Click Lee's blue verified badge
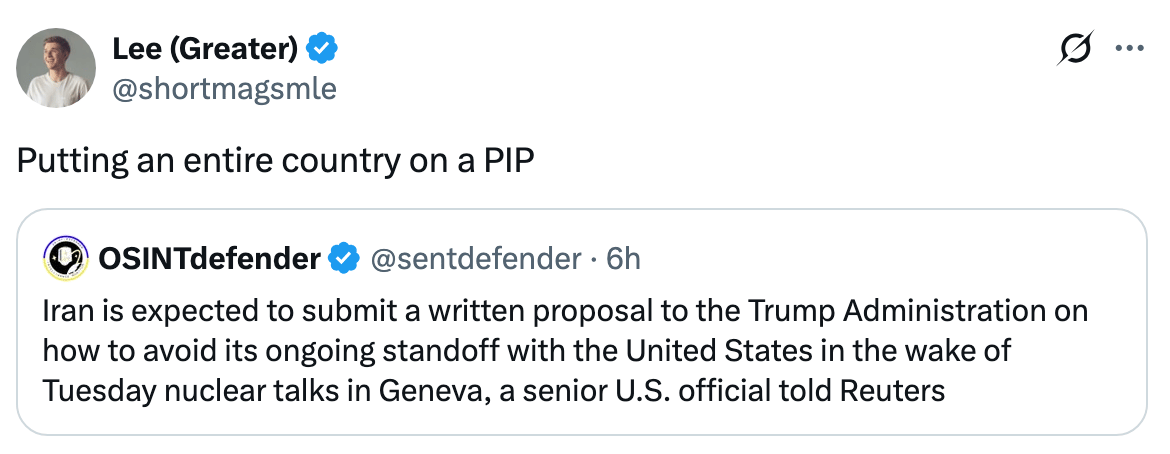 [322, 47]
